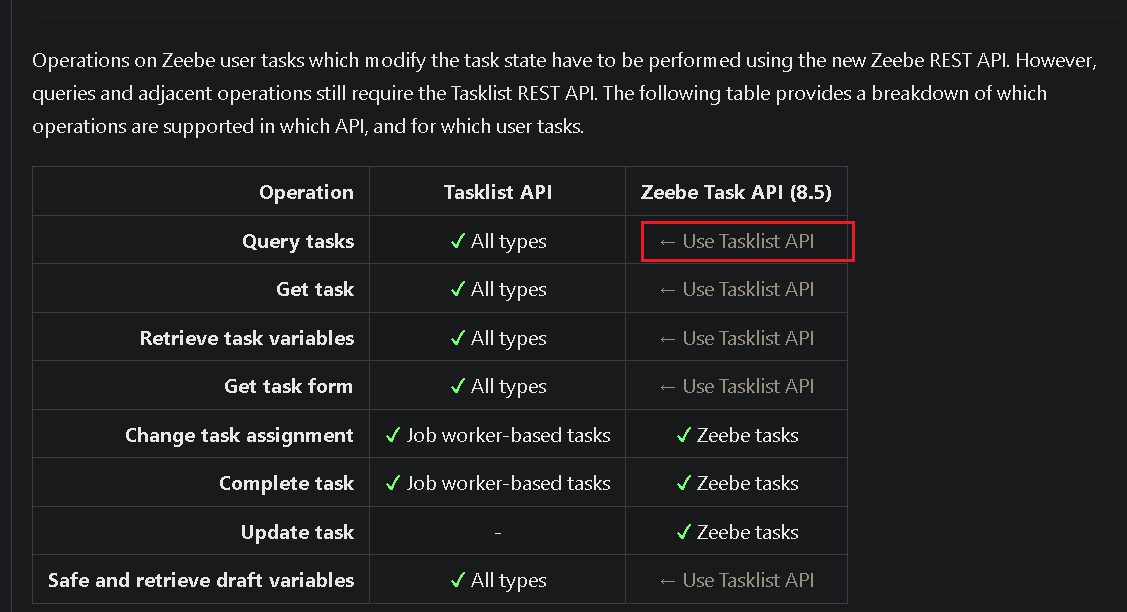The height and width of the screenshot is (612, 1127).
Task: Click Job worker-based tasks in Complete task row
Action: pos(508,483)
